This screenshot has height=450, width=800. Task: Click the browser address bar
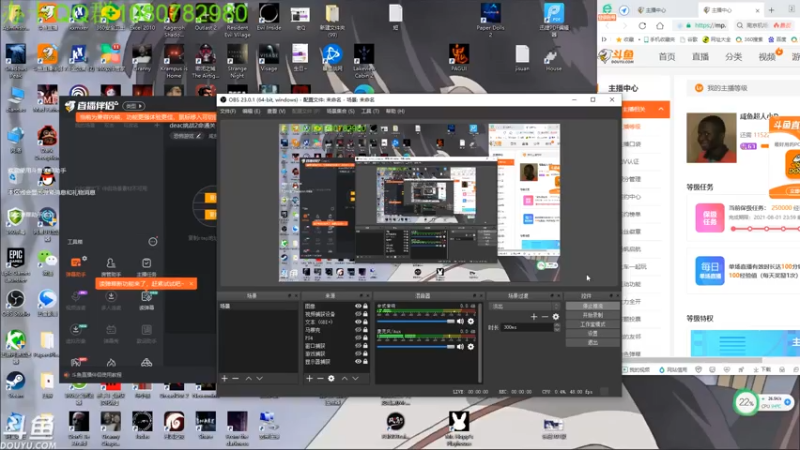tap(703, 25)
